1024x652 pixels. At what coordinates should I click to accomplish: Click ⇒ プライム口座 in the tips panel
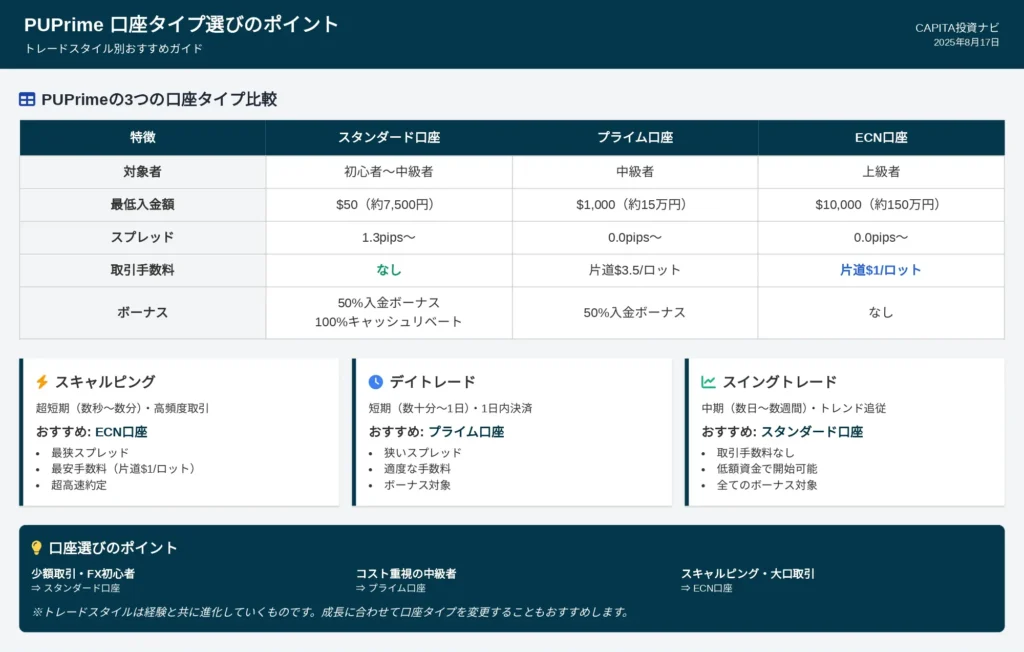coord(391,588)
